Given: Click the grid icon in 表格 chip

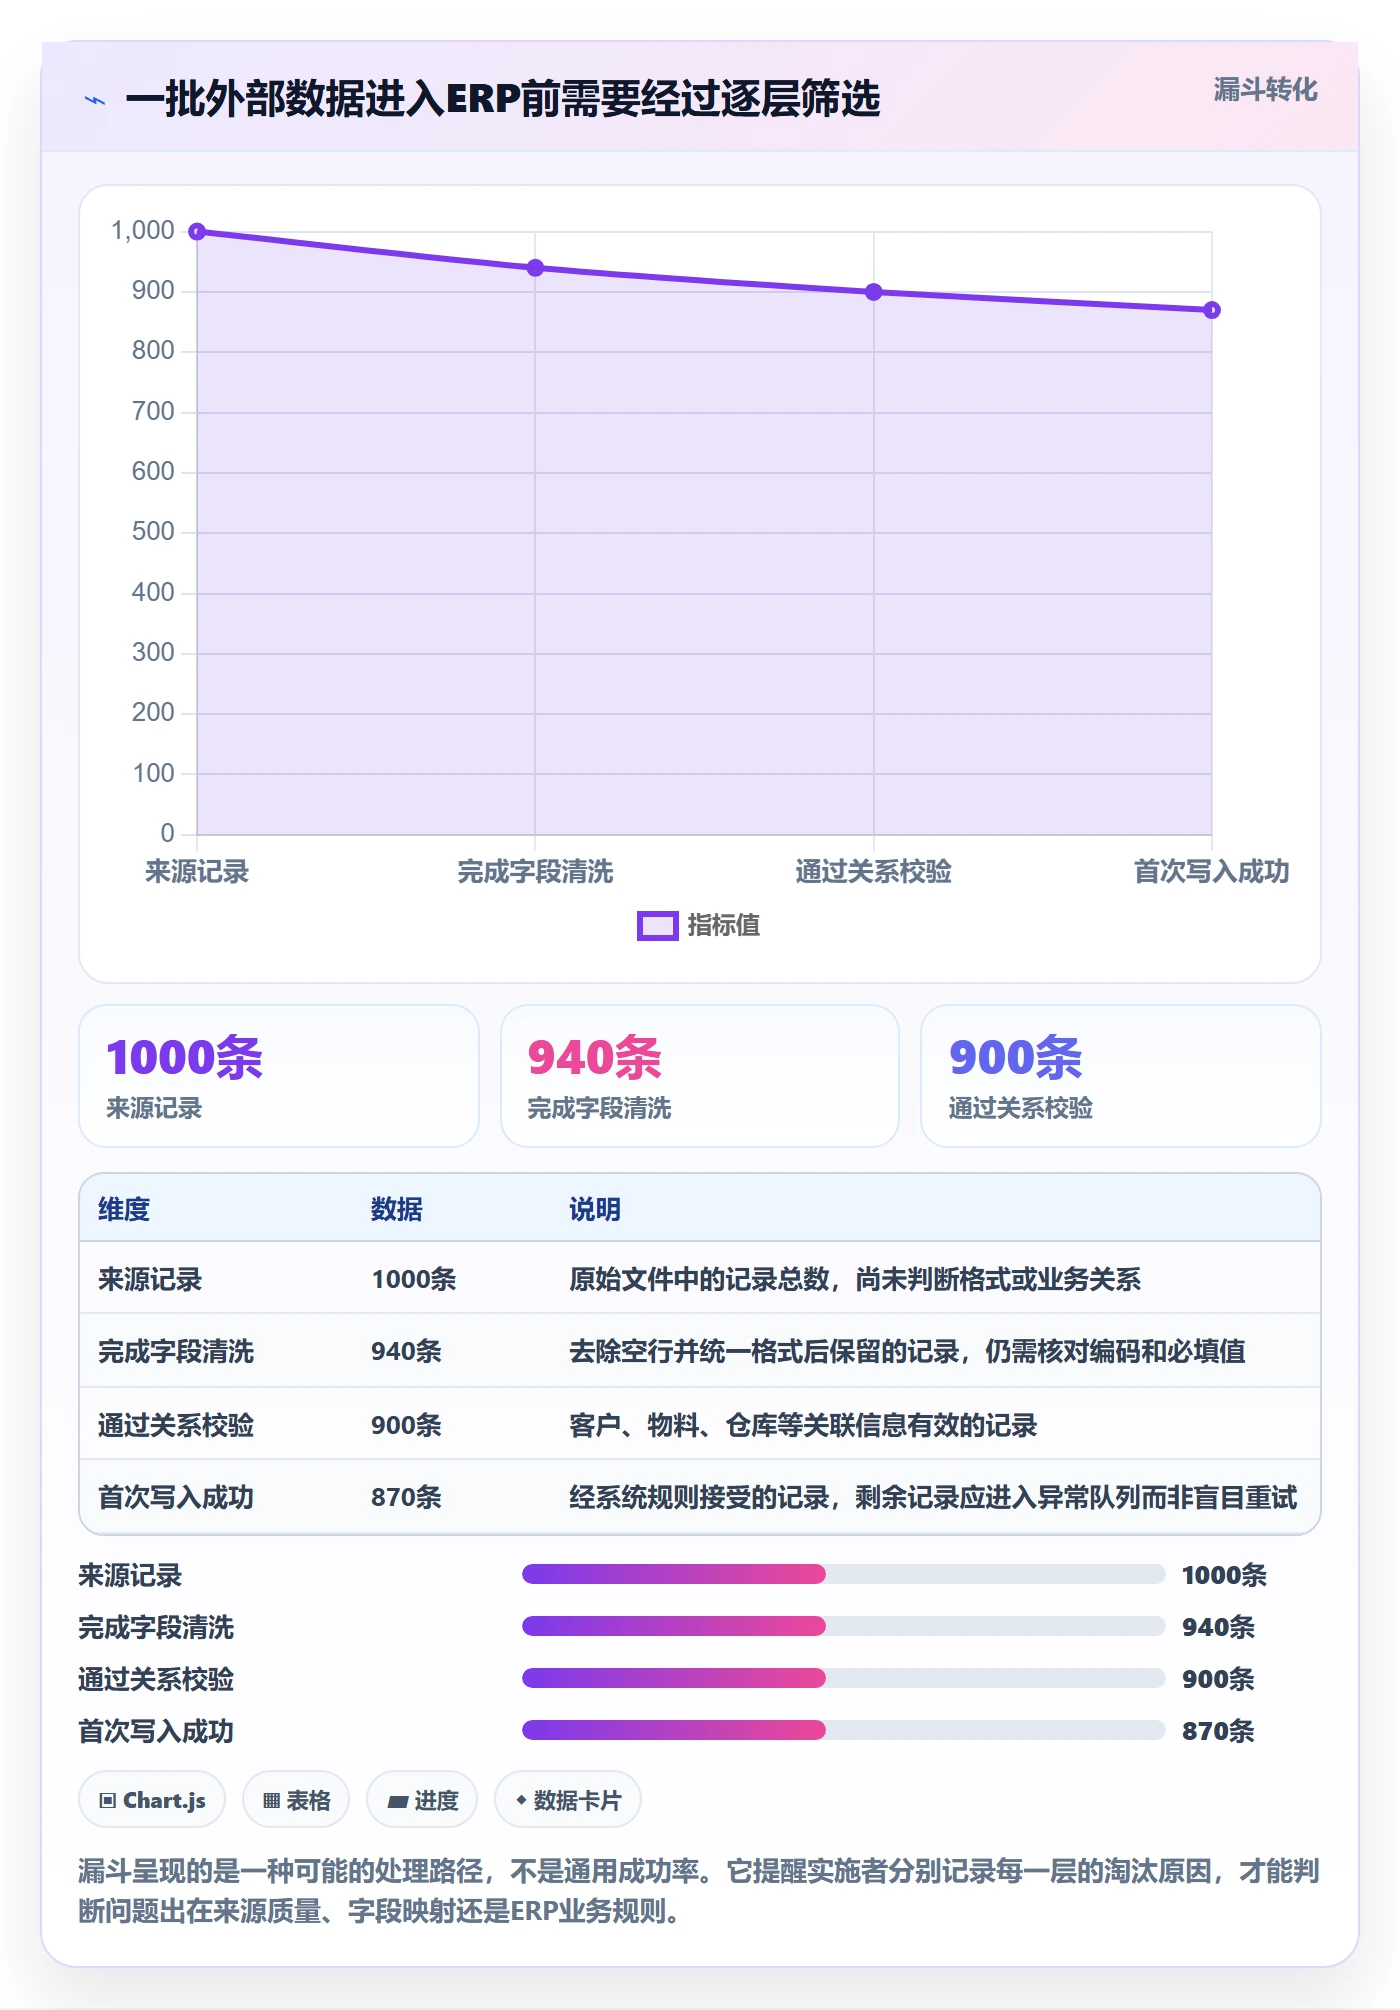Looking at the screenshot, I should click(x=271, y=1802).
